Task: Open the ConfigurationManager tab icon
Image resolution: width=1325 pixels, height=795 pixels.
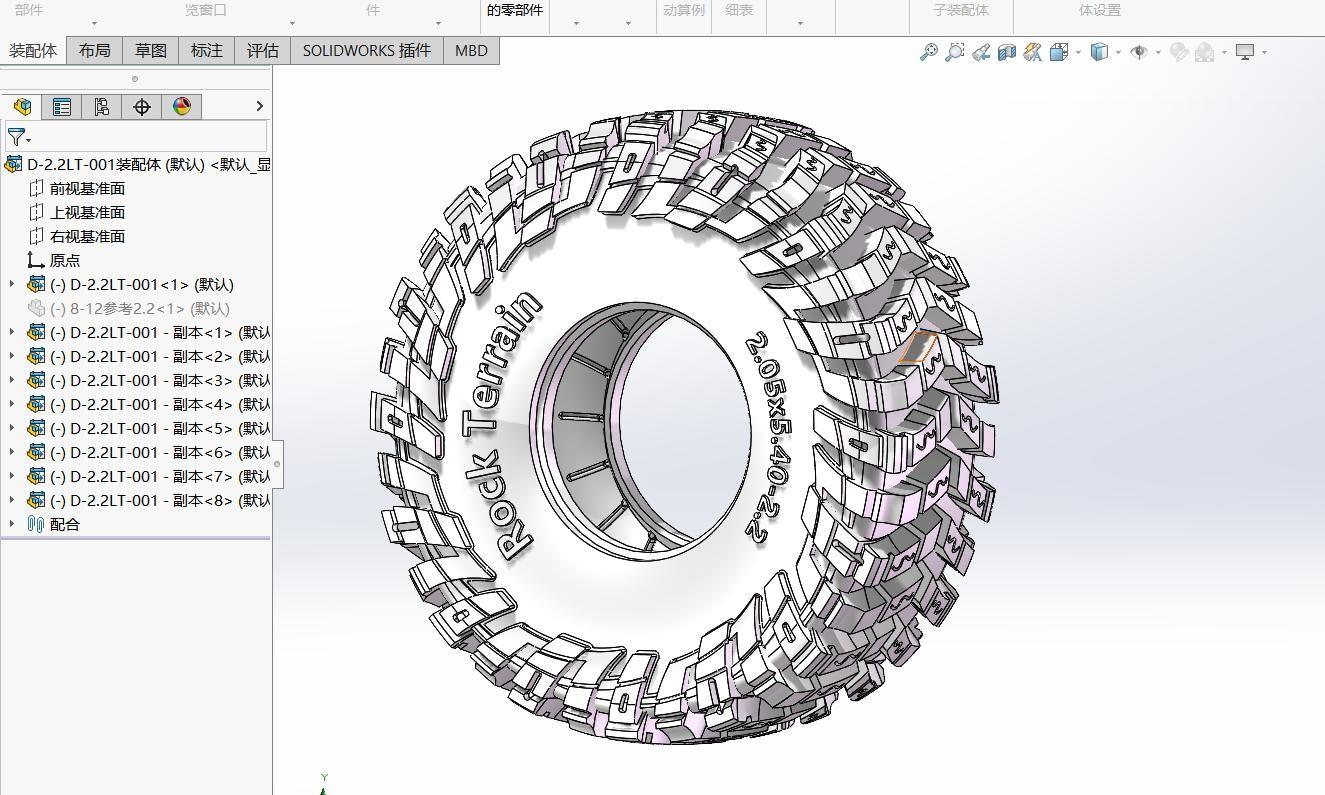Action: pyautogui.click(x=102, y=107)
